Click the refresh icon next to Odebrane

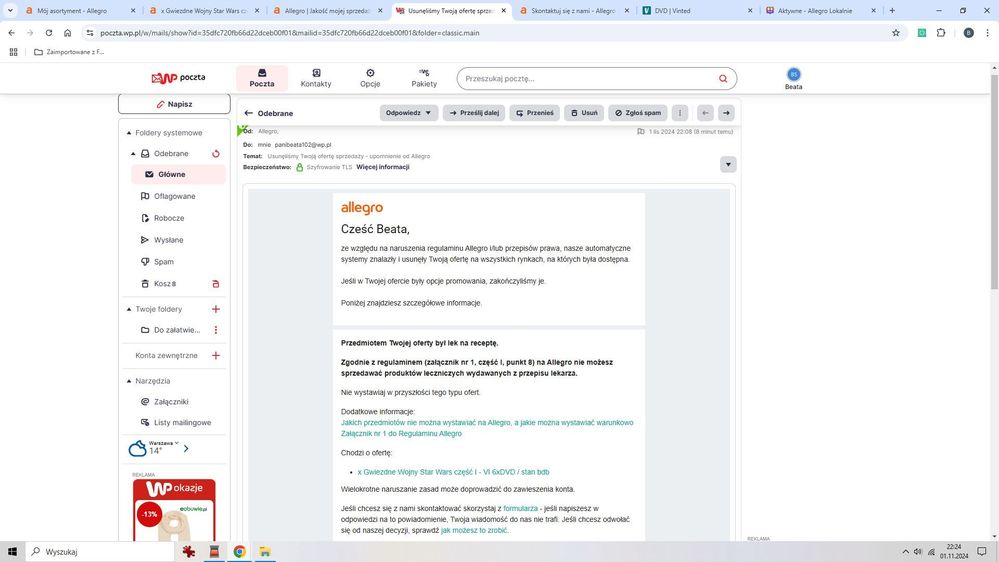[x=215, y=154]
